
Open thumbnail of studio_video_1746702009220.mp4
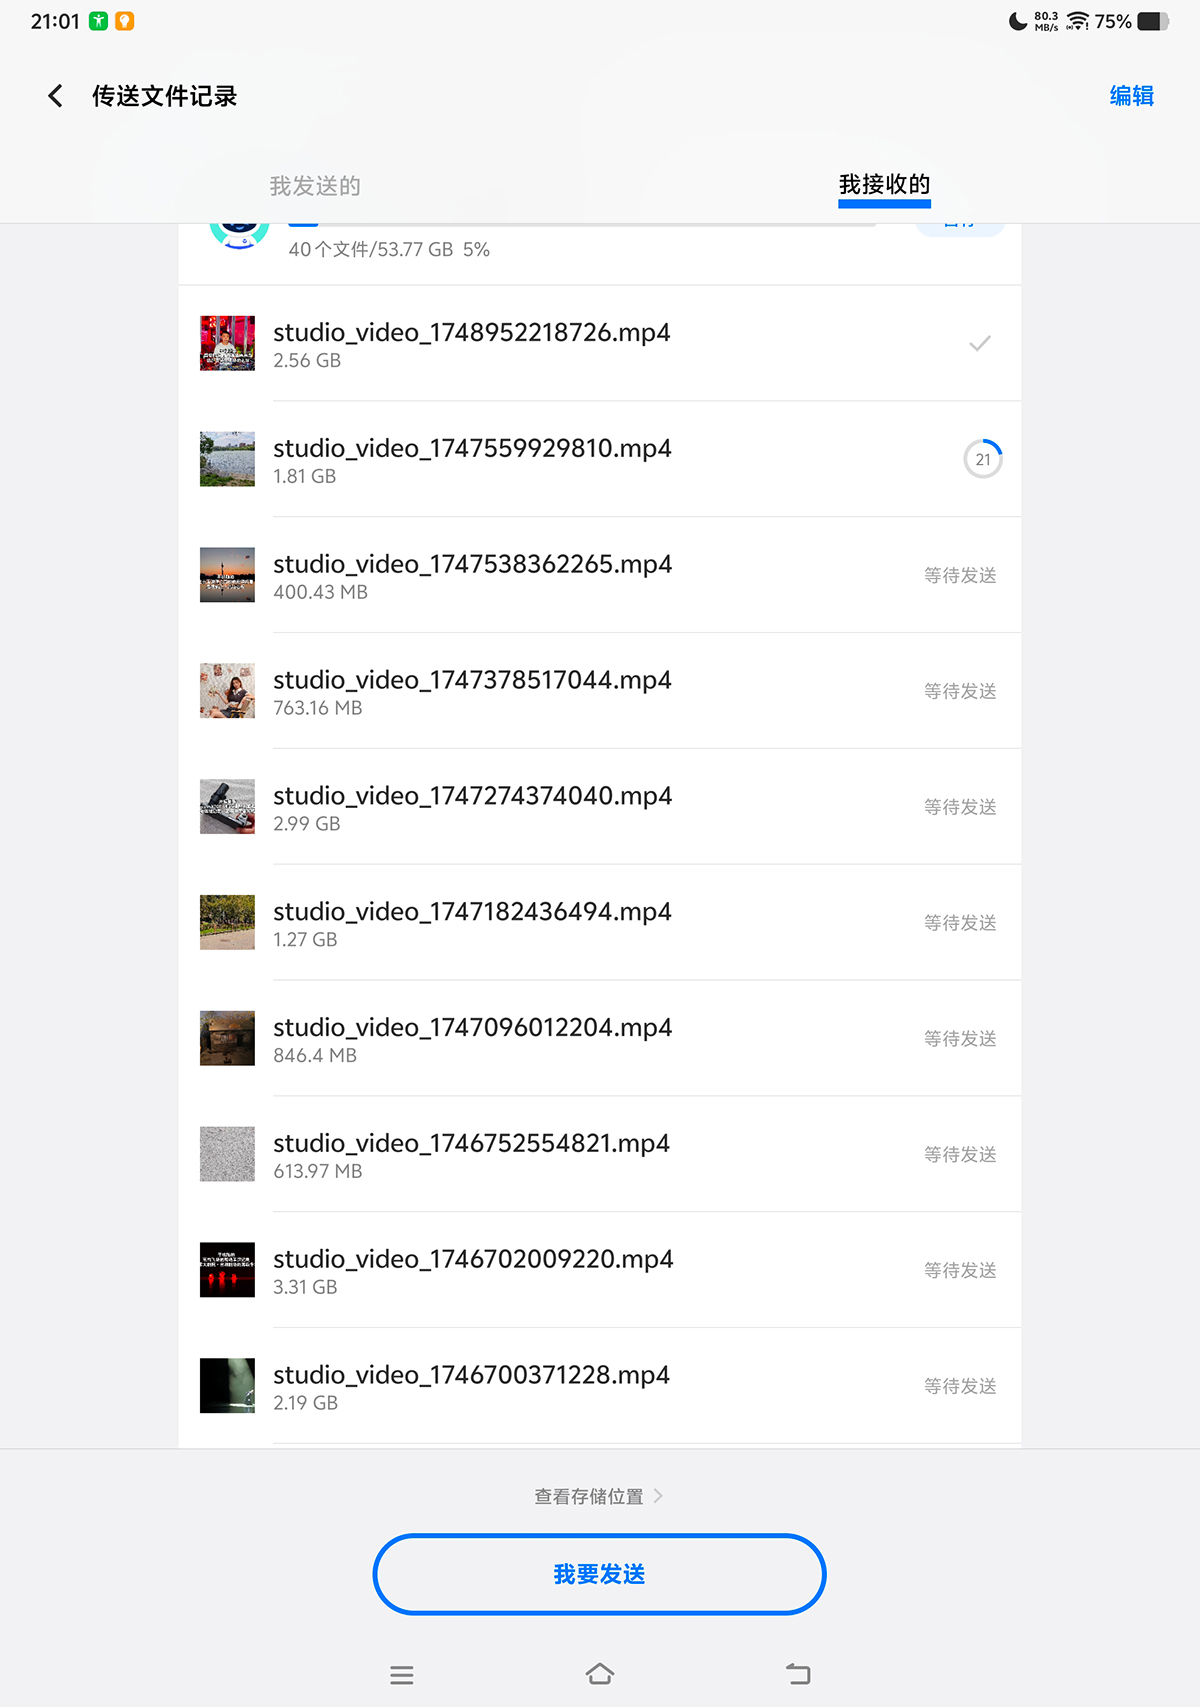(227, 1270)
